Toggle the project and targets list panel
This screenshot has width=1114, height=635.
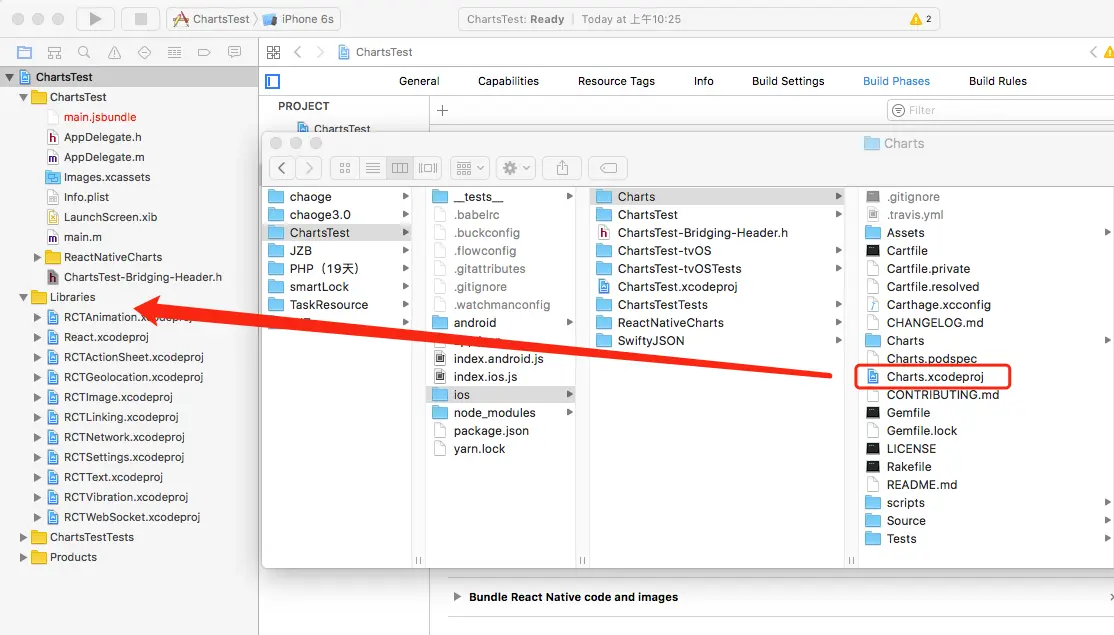pos(273,82)
